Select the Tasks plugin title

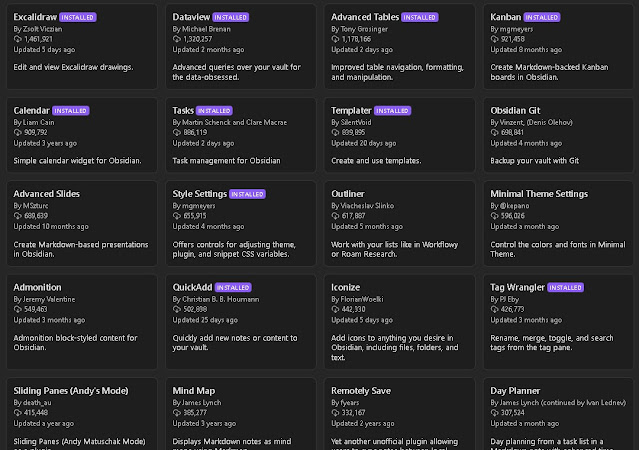183,110
